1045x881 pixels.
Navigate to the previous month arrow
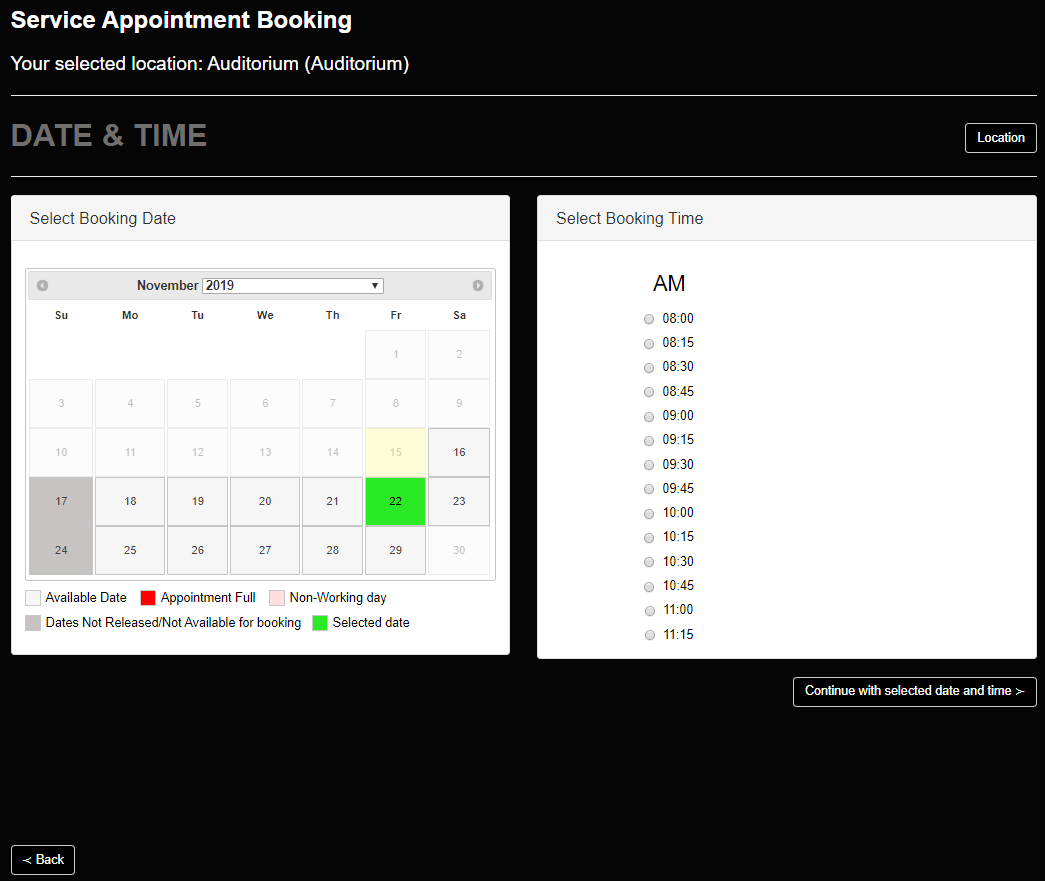(42, 285)
